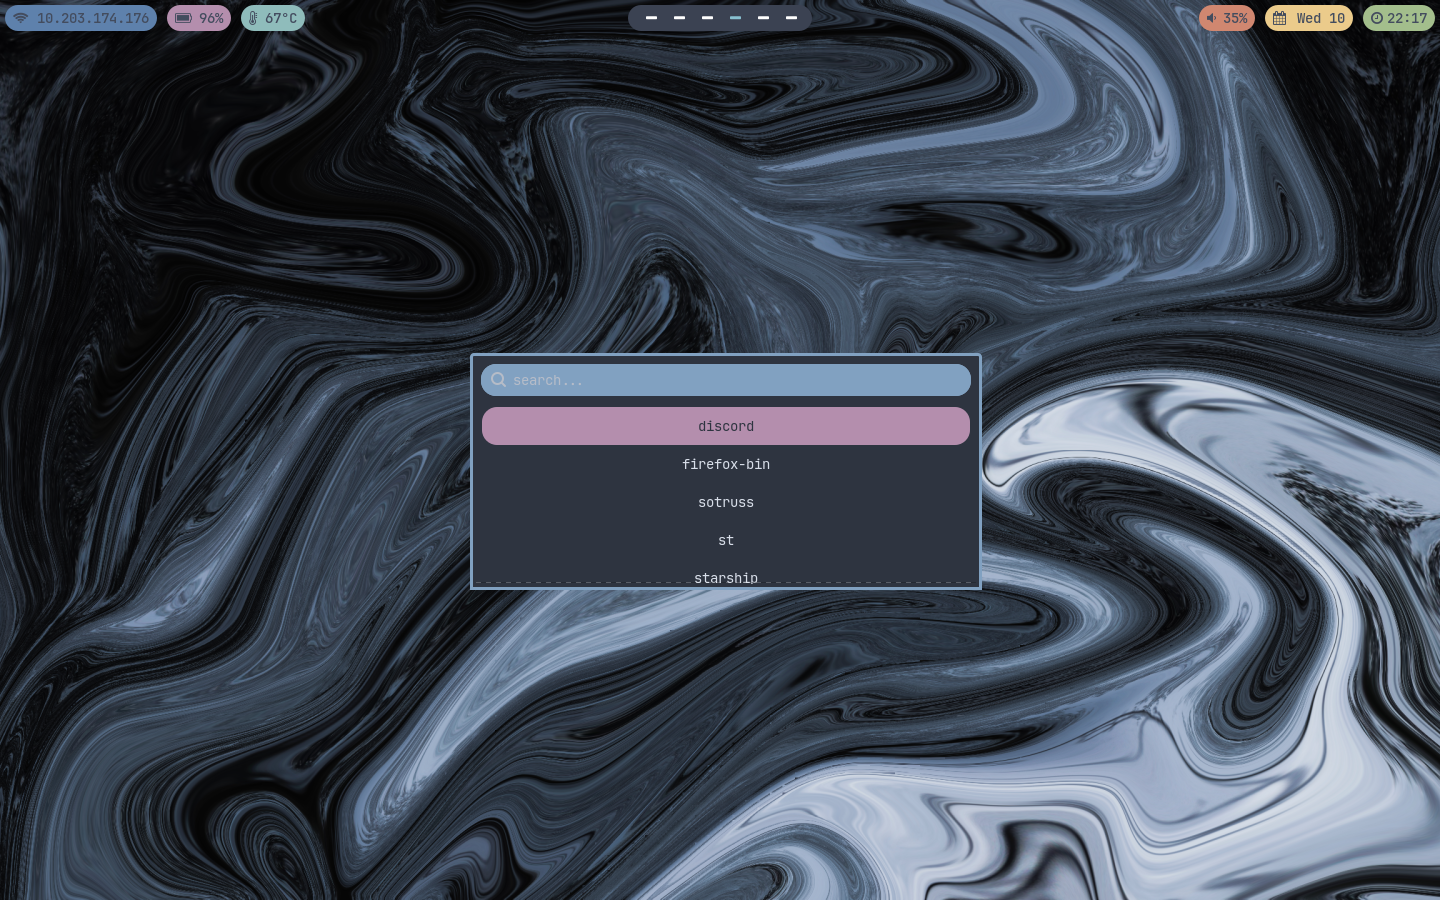This screenshot has height=900, width=1440.
Task: Launch firefox-bin from the launcher
Action: click(x=726, y=464)
